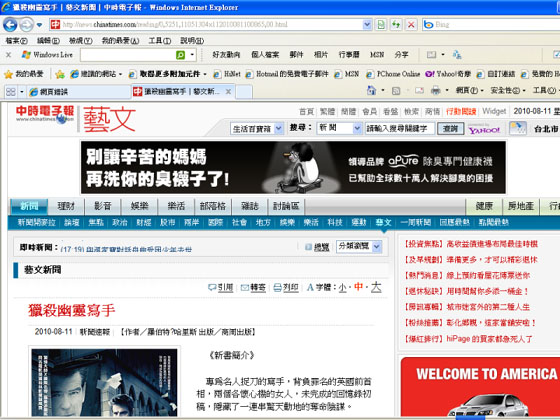Click the add to favorites bar star icon
The image size is (560, 420).
pyautogui.click(x=60, y=74)
